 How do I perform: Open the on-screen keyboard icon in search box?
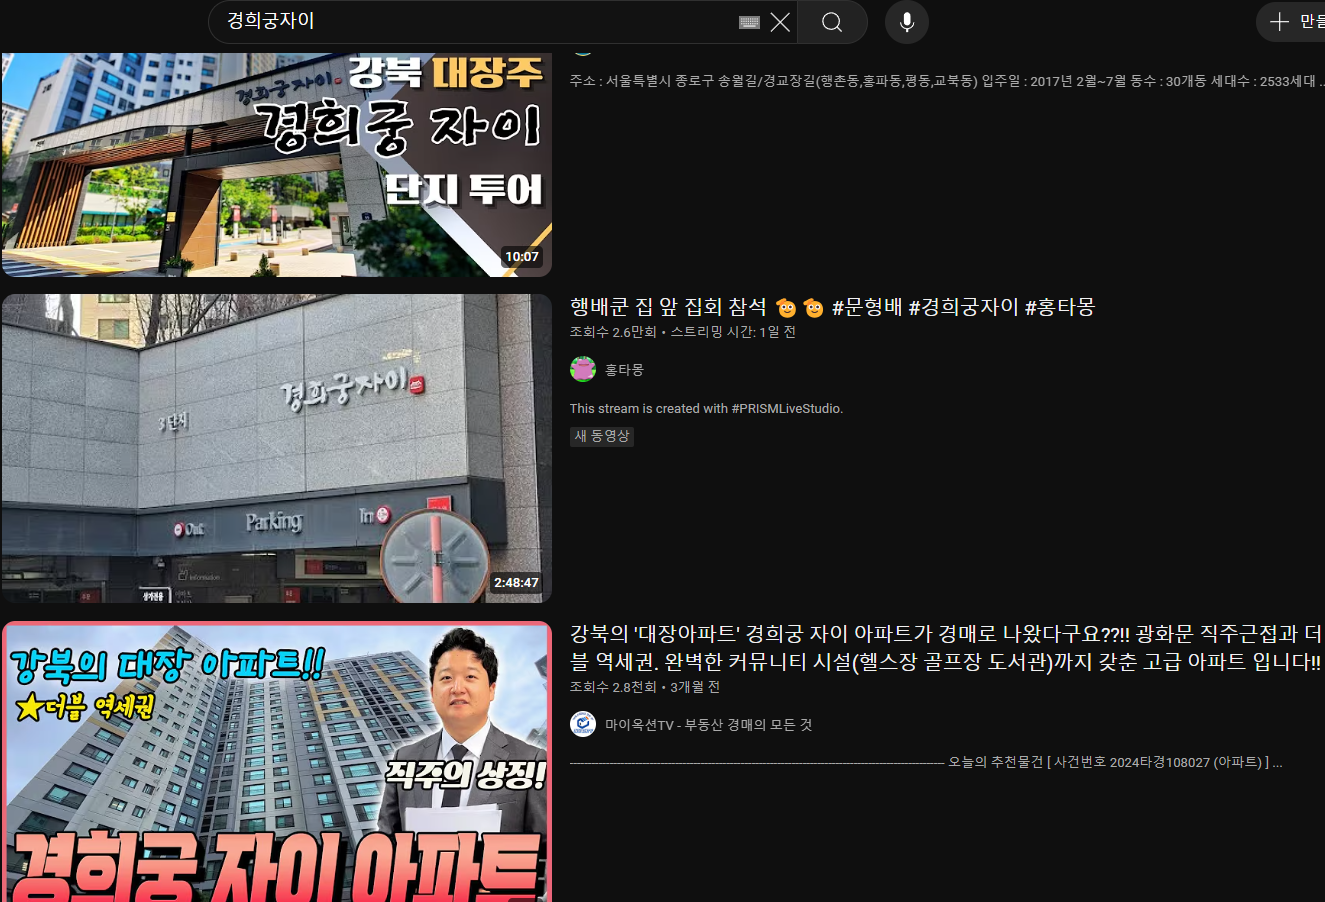(749, 22)
